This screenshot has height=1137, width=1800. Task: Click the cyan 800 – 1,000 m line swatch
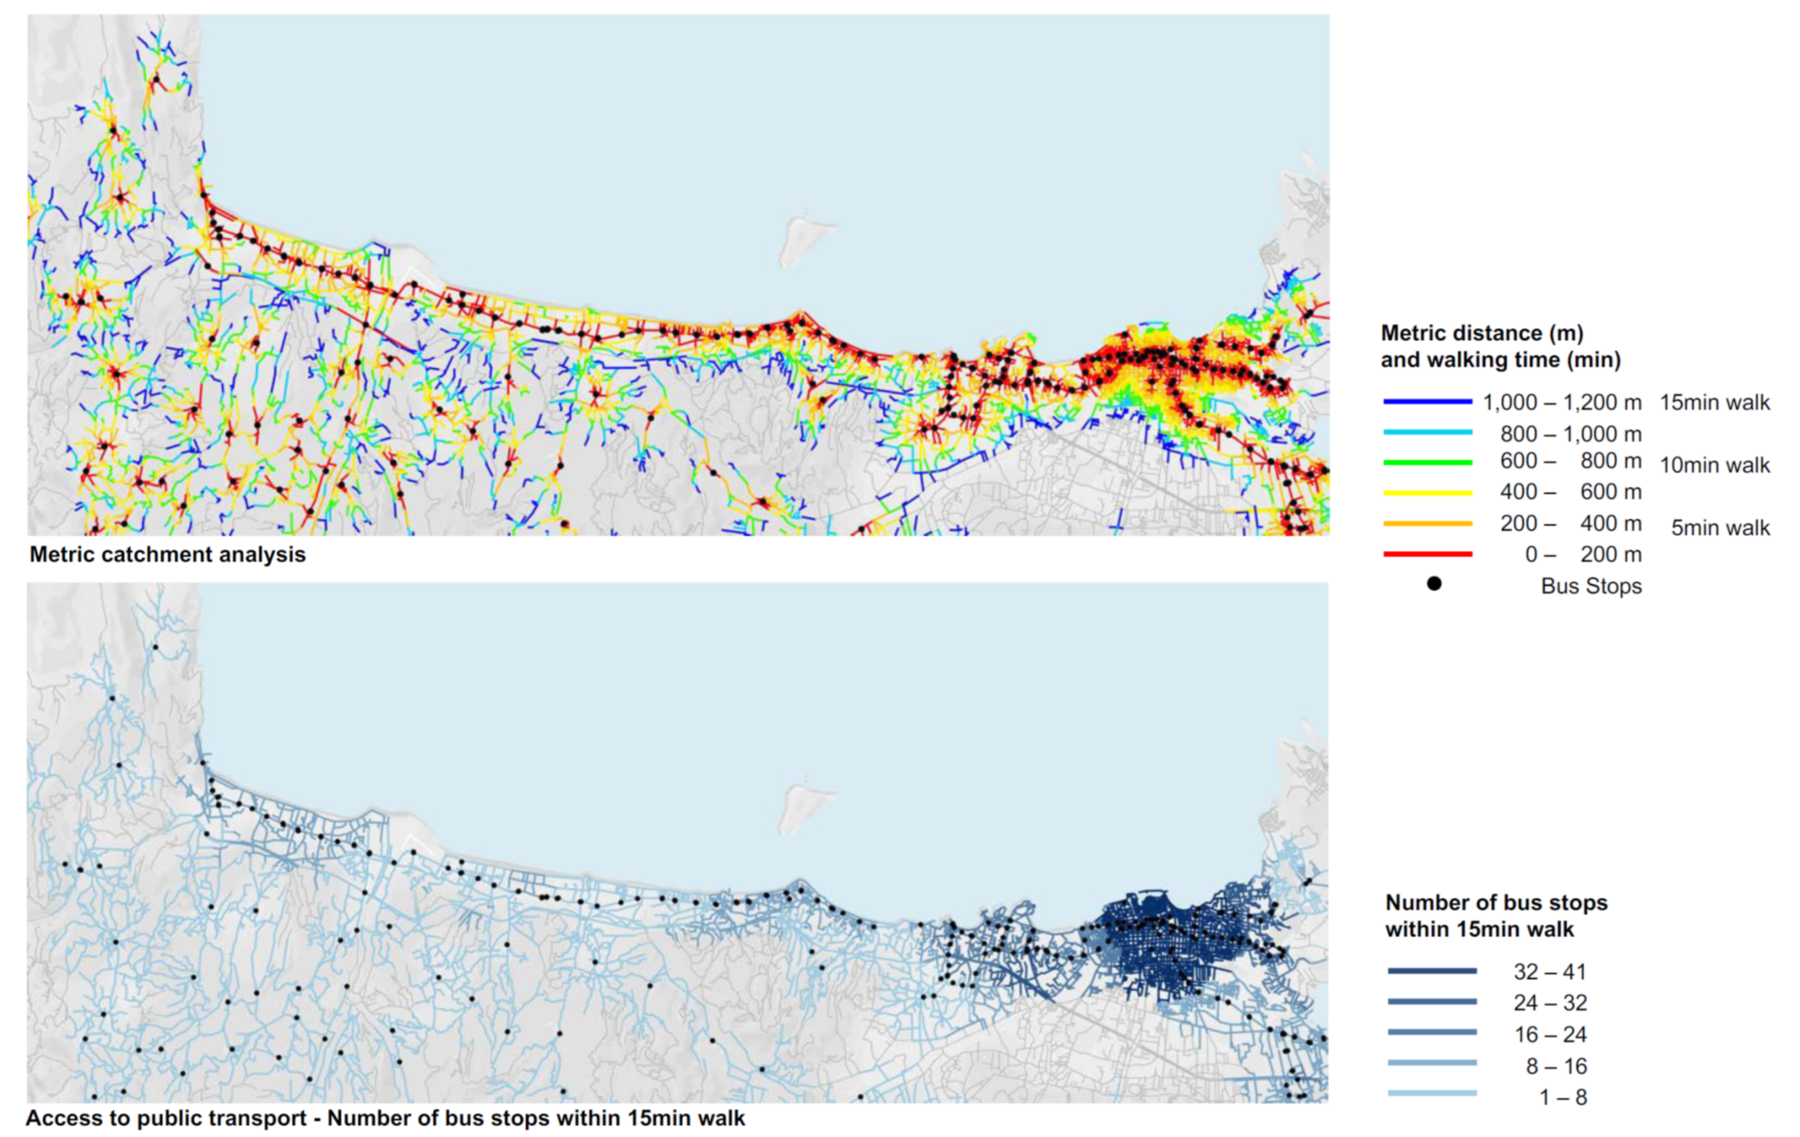click(x=1427, y=433)
